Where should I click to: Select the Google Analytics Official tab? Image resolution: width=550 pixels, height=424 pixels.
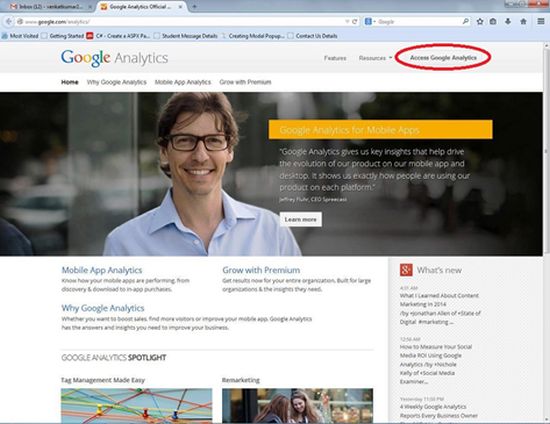[x=141, y=7]
